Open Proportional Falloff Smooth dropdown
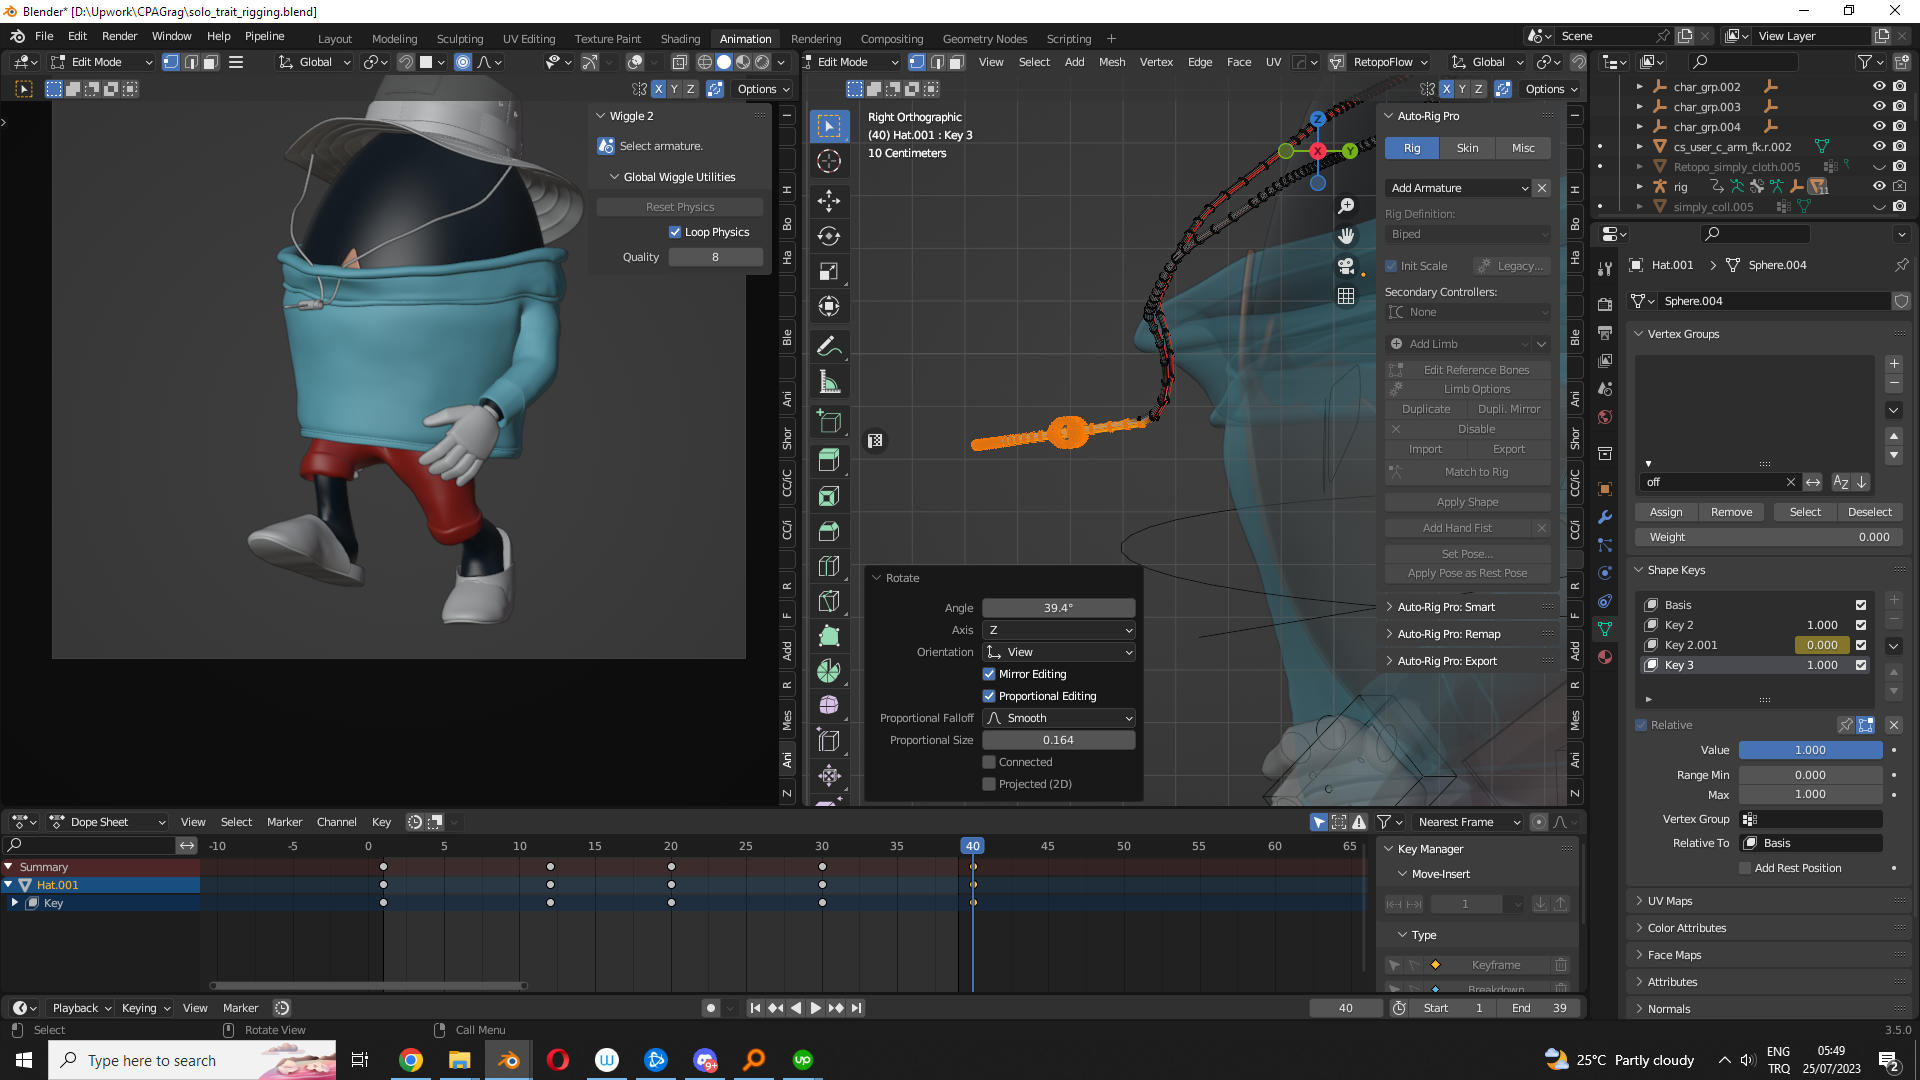 (1059, 718)
